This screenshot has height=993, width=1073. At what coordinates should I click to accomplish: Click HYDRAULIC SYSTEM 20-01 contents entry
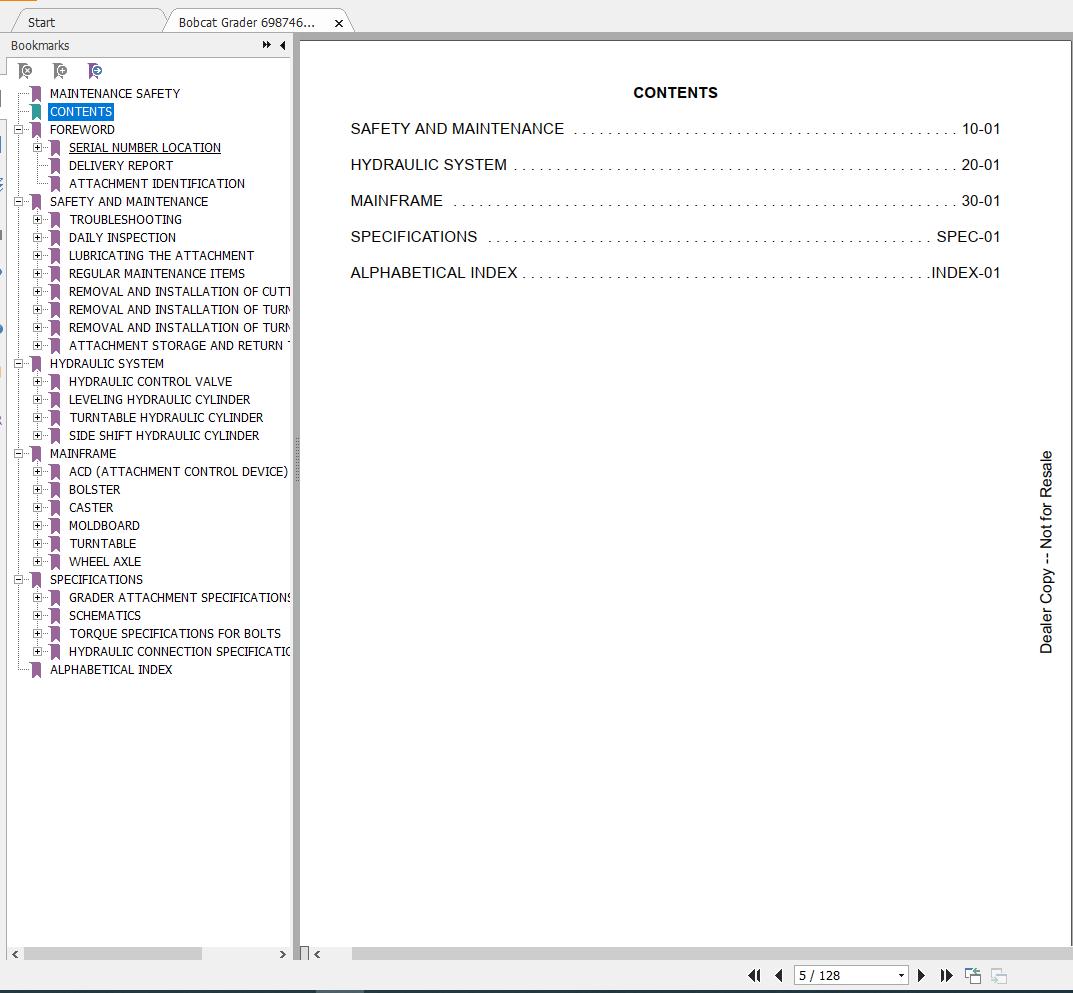click(675, 165)
